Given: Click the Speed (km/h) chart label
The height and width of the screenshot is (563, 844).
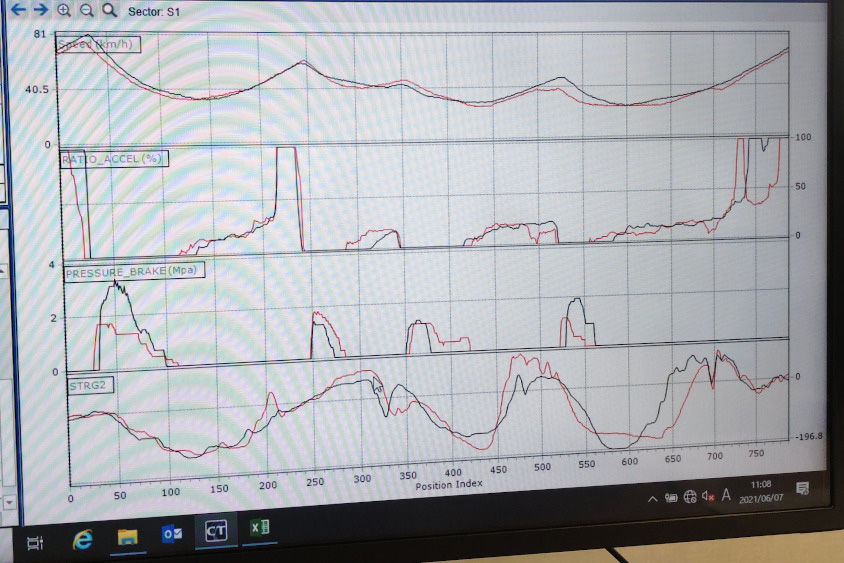Looking at the screenshot, I should [98, 44].
